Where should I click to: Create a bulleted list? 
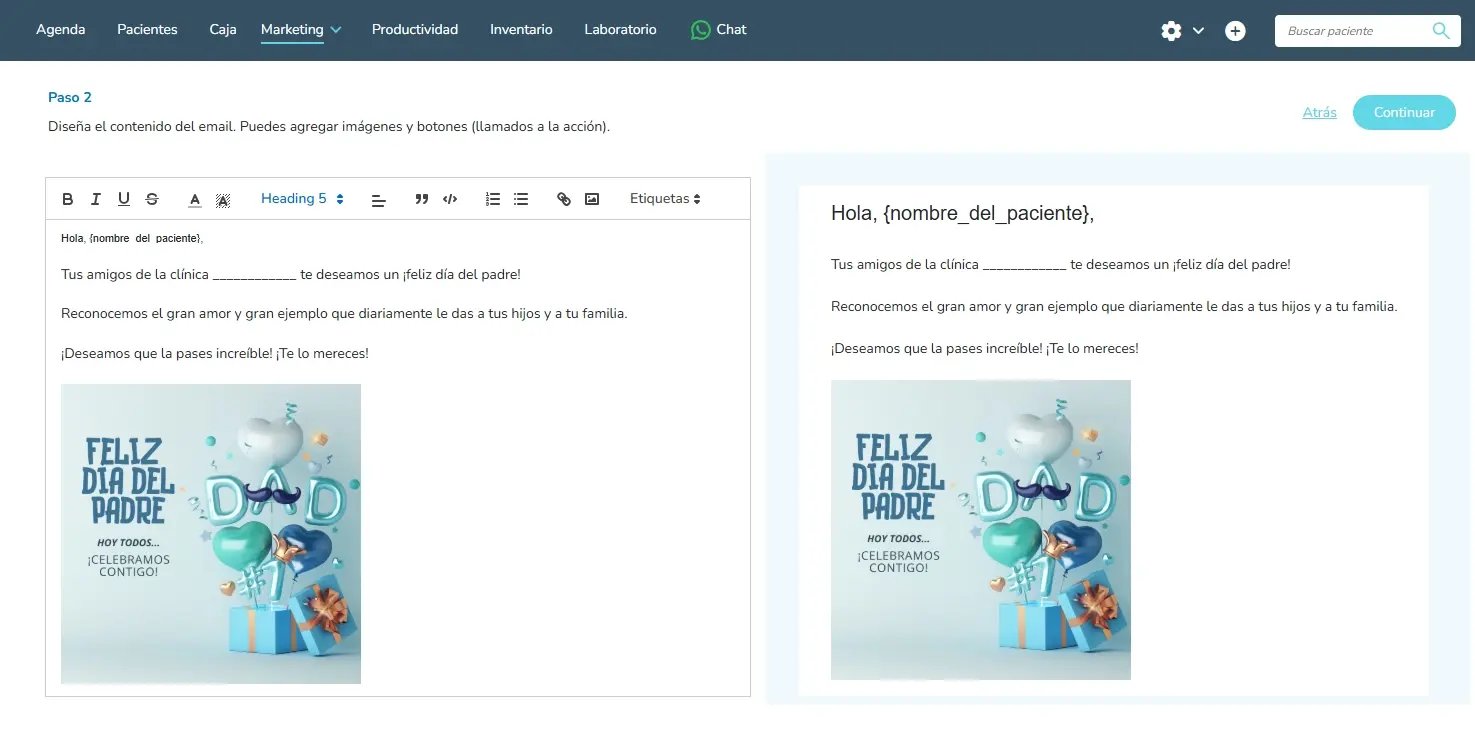(x=521, y=199)
